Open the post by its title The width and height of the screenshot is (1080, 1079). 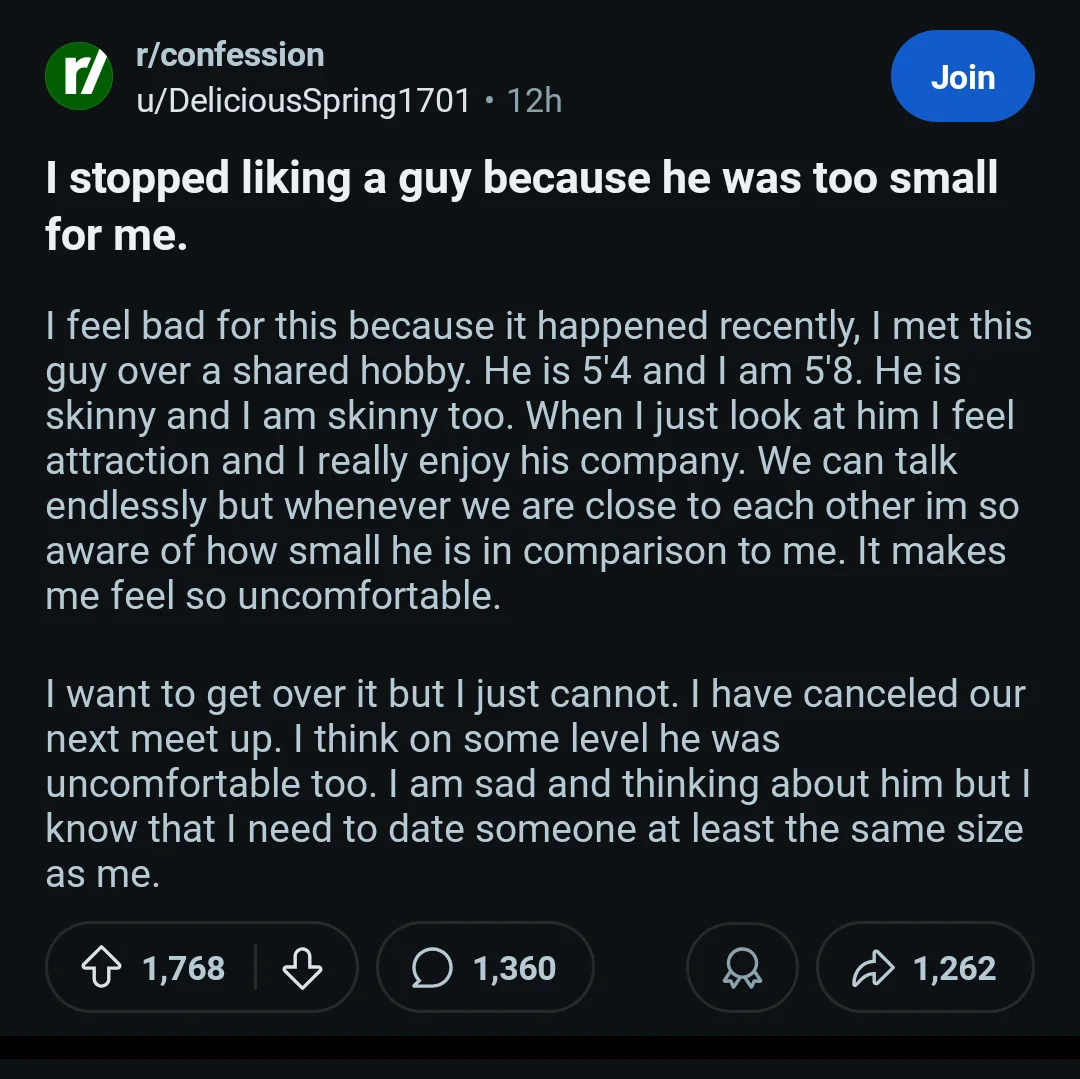[520, 180]
